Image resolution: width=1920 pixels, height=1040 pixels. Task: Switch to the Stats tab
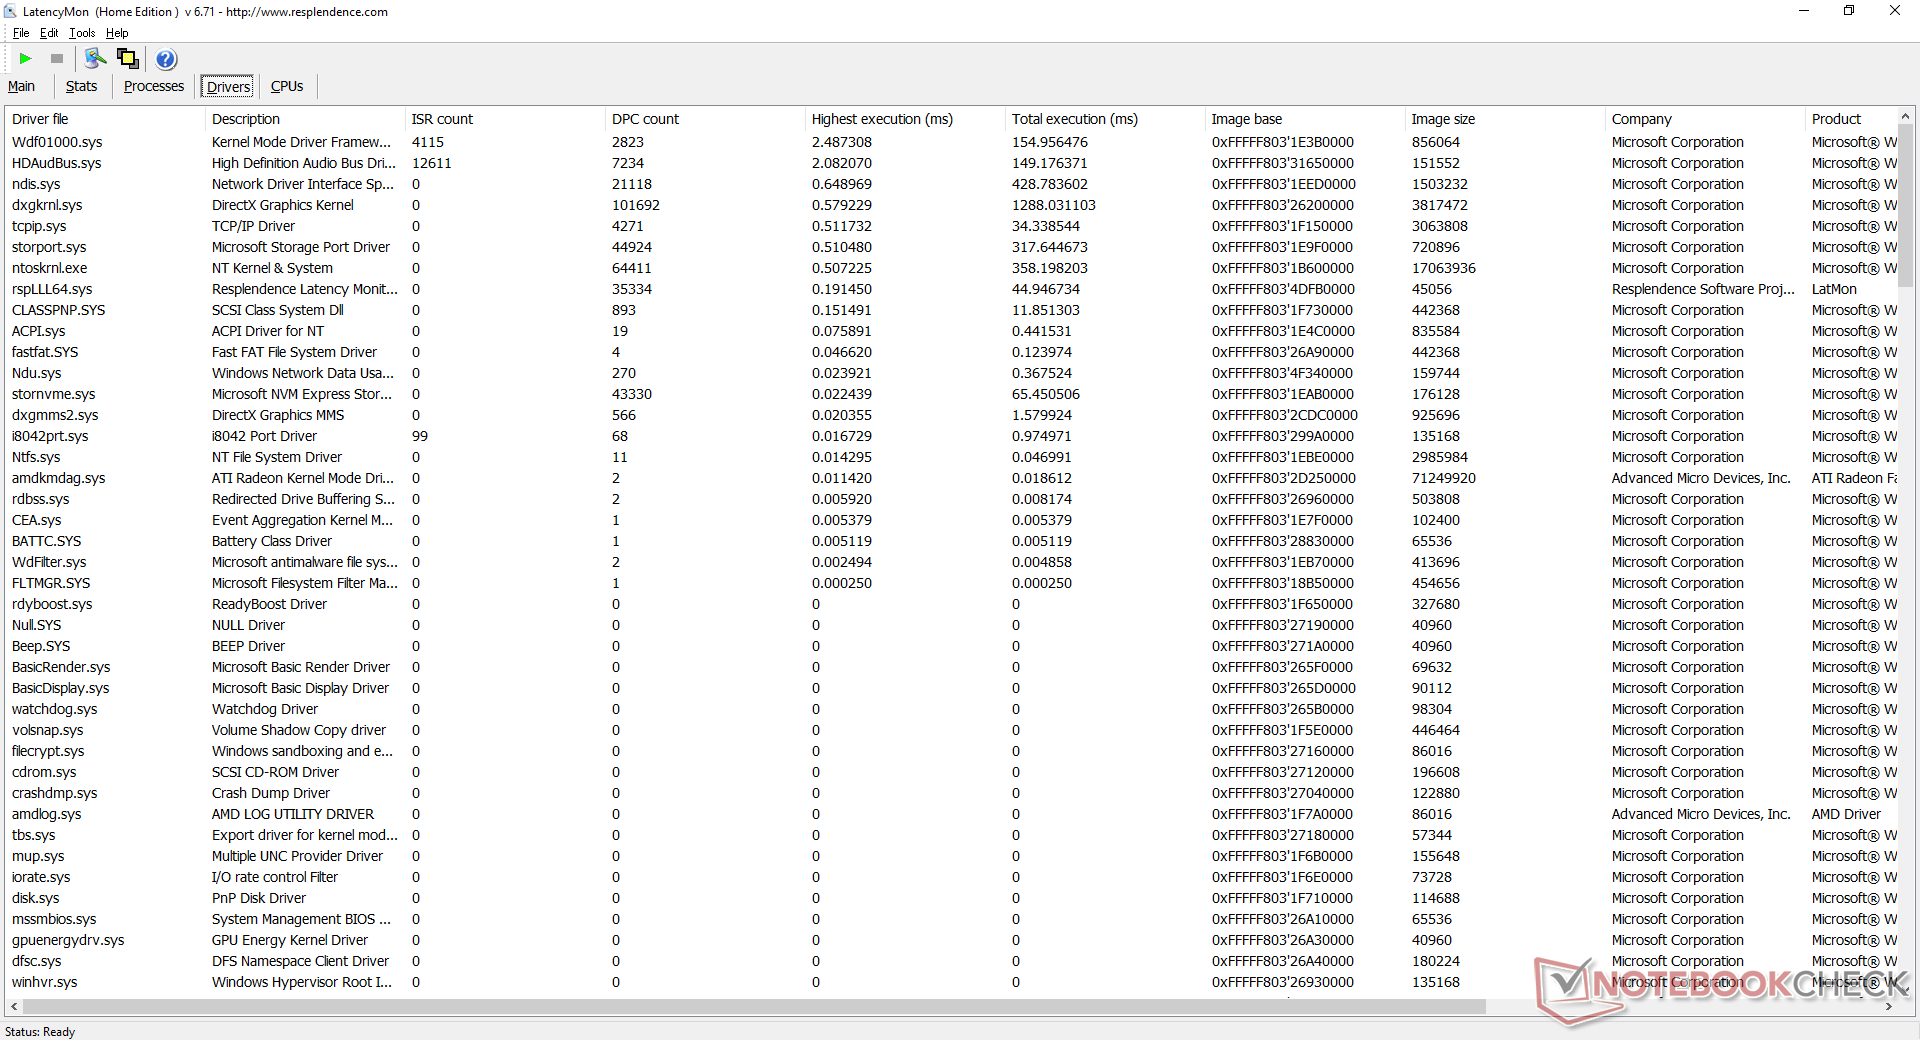pos(81,87)
